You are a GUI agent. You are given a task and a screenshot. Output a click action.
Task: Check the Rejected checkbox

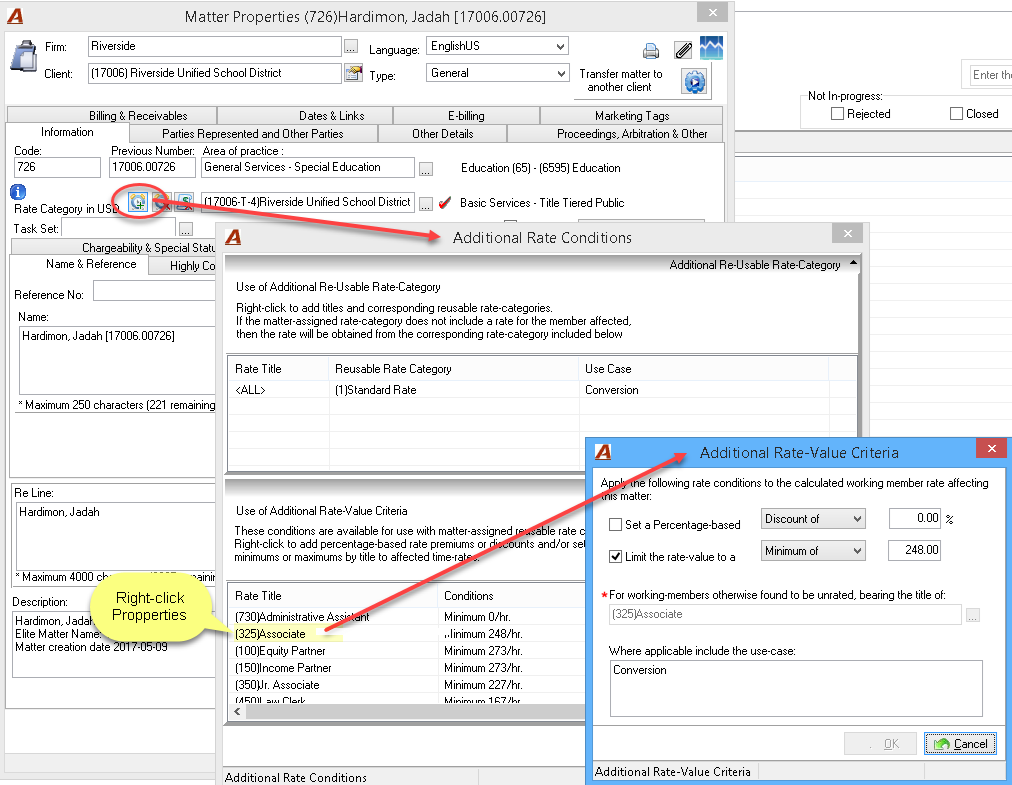pos(837,114)
